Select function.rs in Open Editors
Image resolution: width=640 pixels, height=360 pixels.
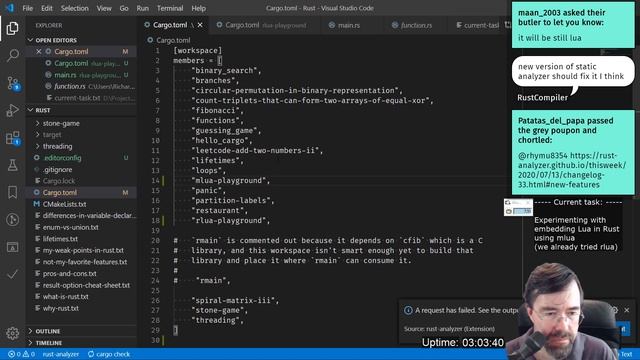click(70, 87)
